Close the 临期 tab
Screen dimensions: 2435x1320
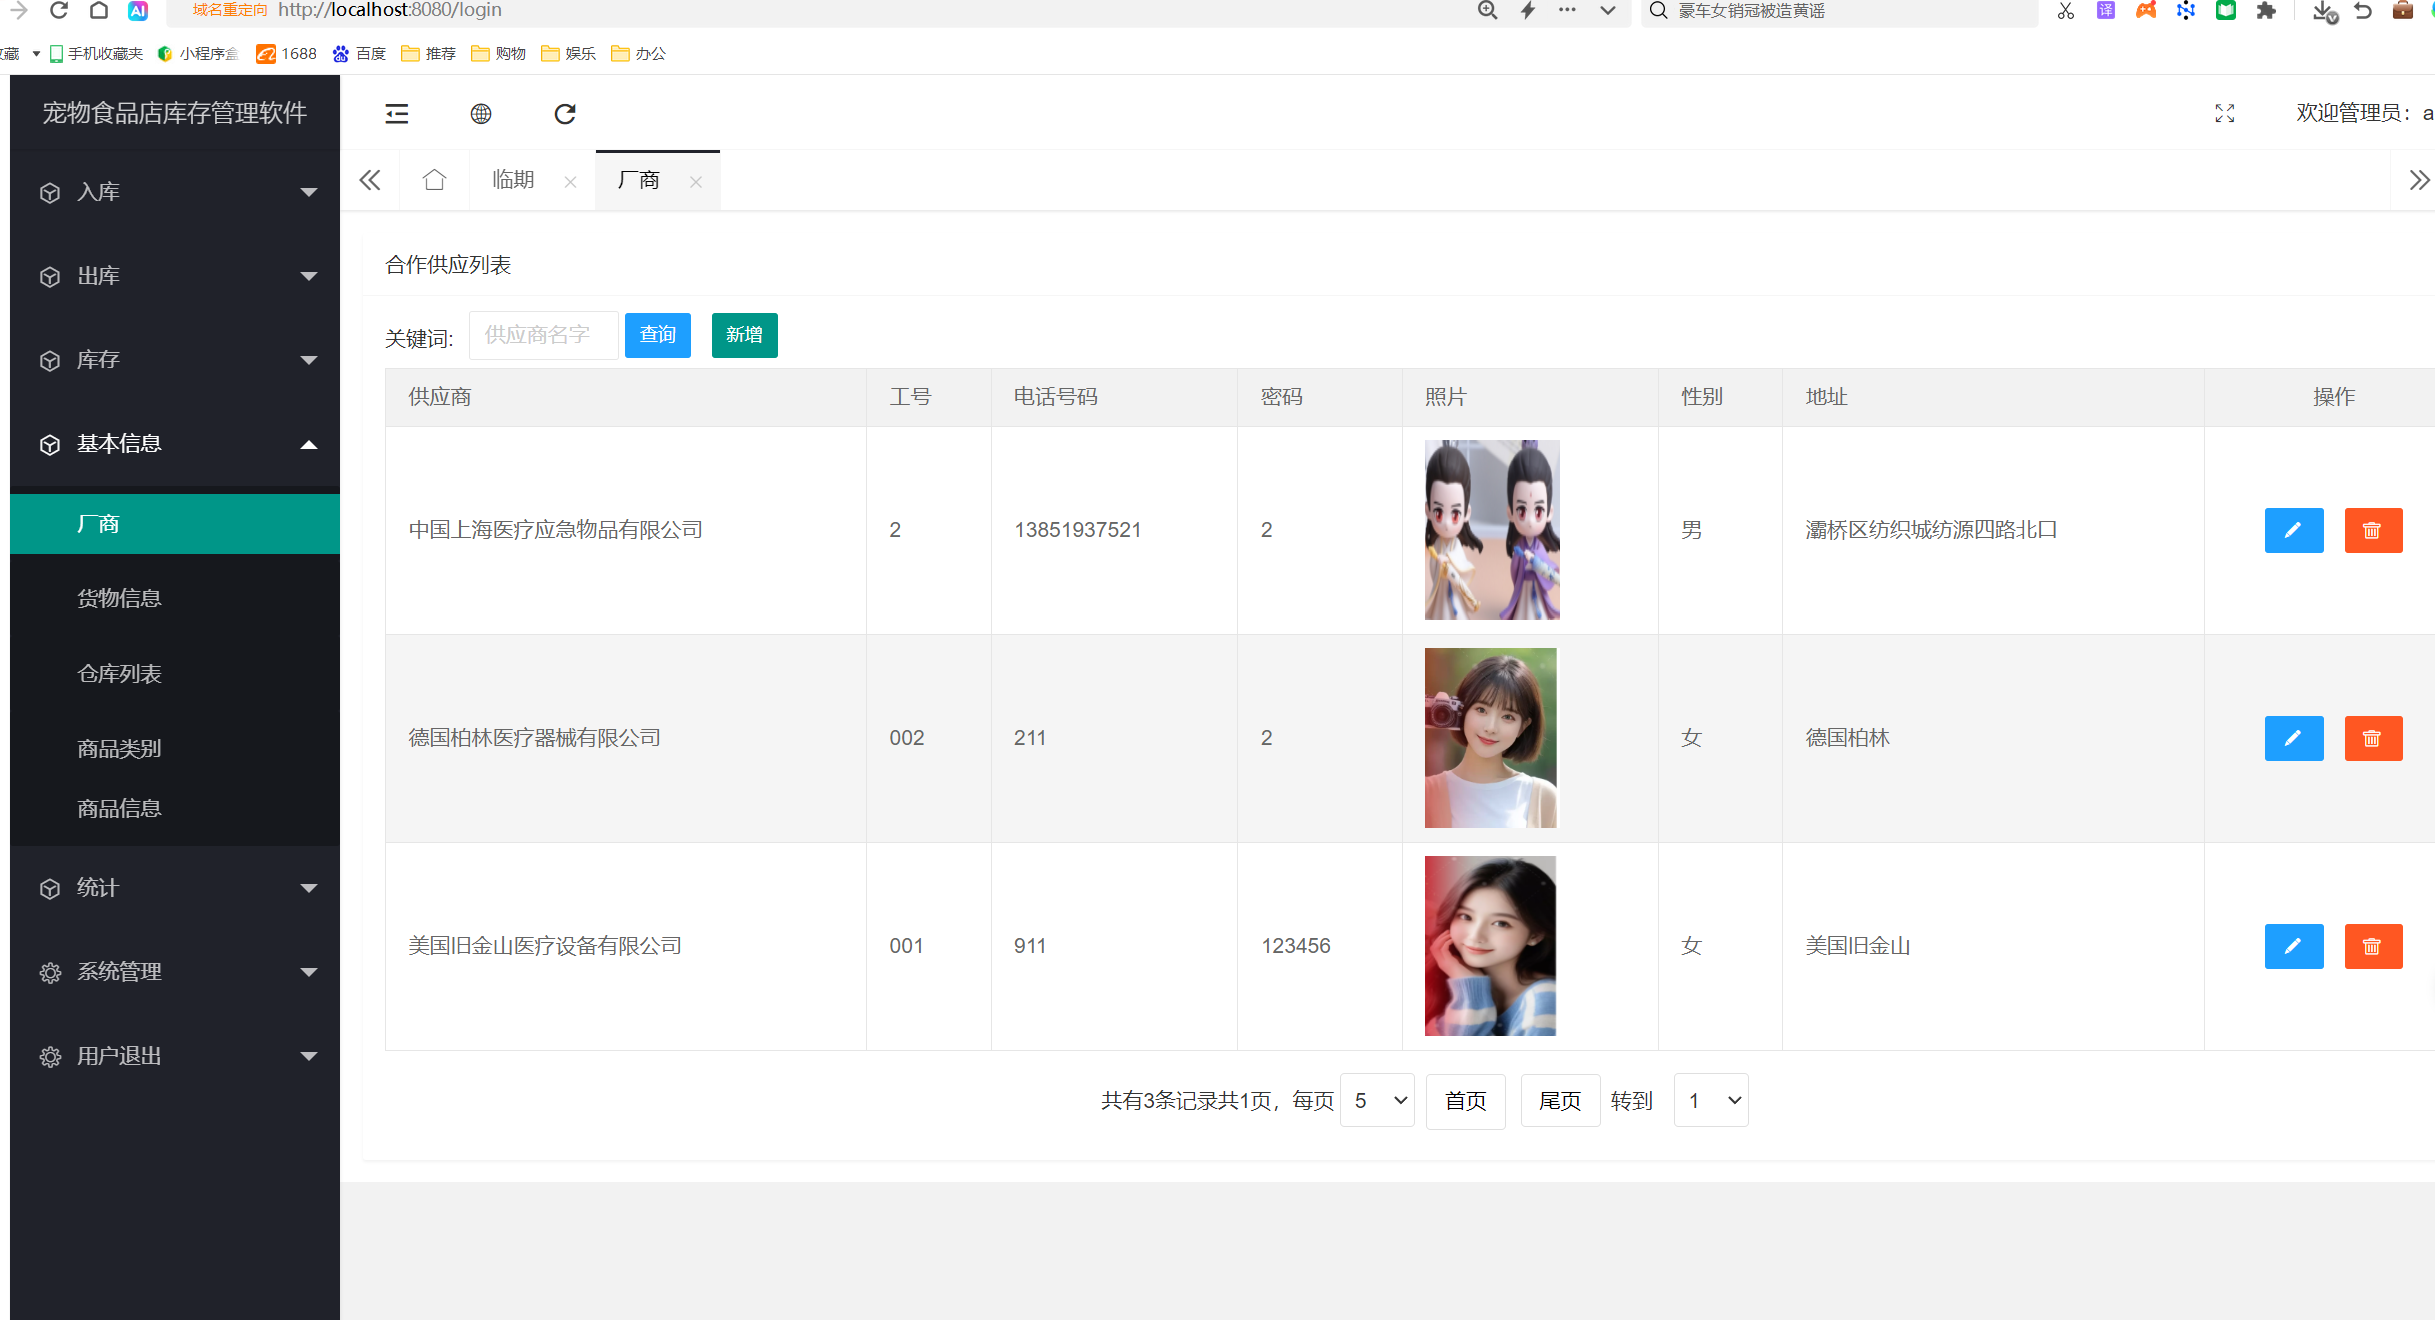(570, 182)
